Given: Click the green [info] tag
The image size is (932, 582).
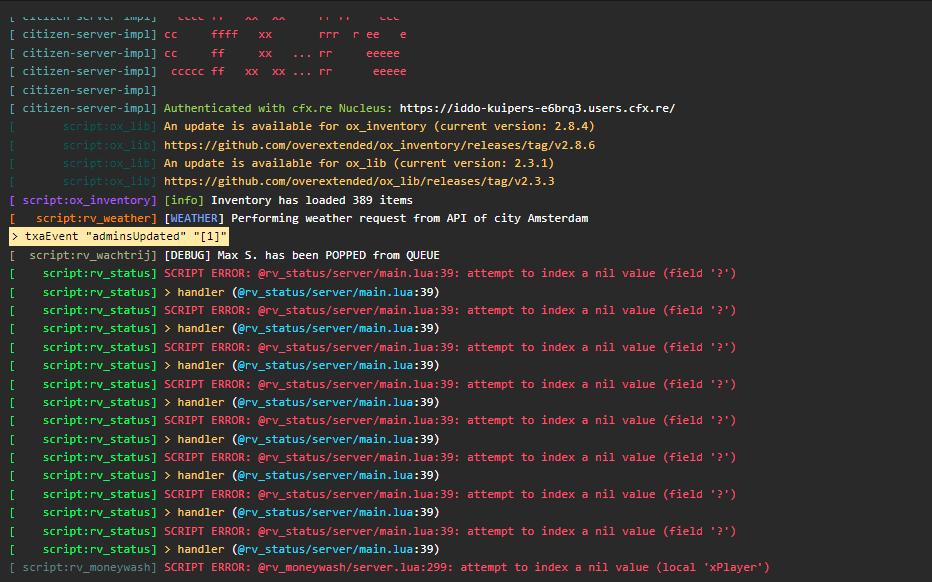Looking at the screenshot, I should [184, 200].
